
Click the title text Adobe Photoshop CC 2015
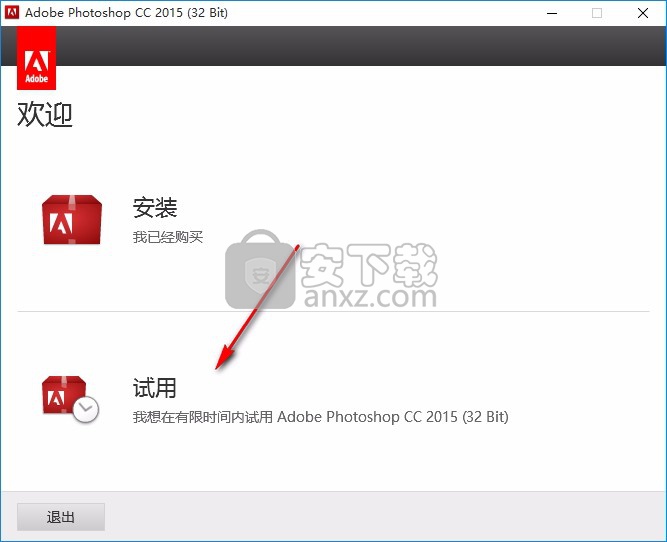tap(126, 13)
